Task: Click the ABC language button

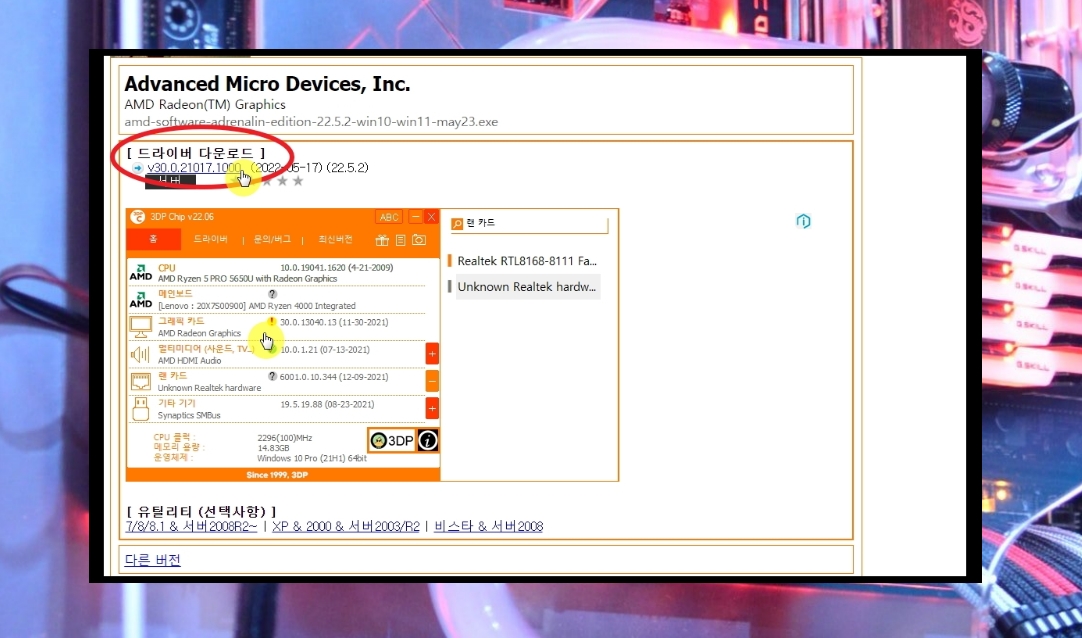Action: pyautogui.click(x=388, y=217)
